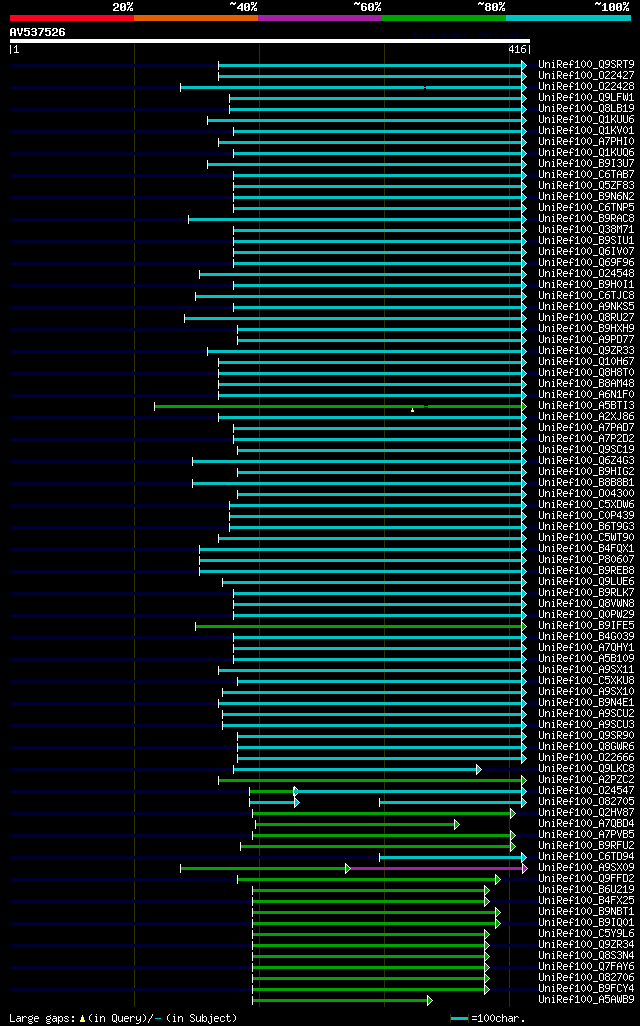The width and height of the screenshot is (640, 1026).
Task: Click green alignment bar of UniRef100_A7QBD4
Action: tap(357, 824)
